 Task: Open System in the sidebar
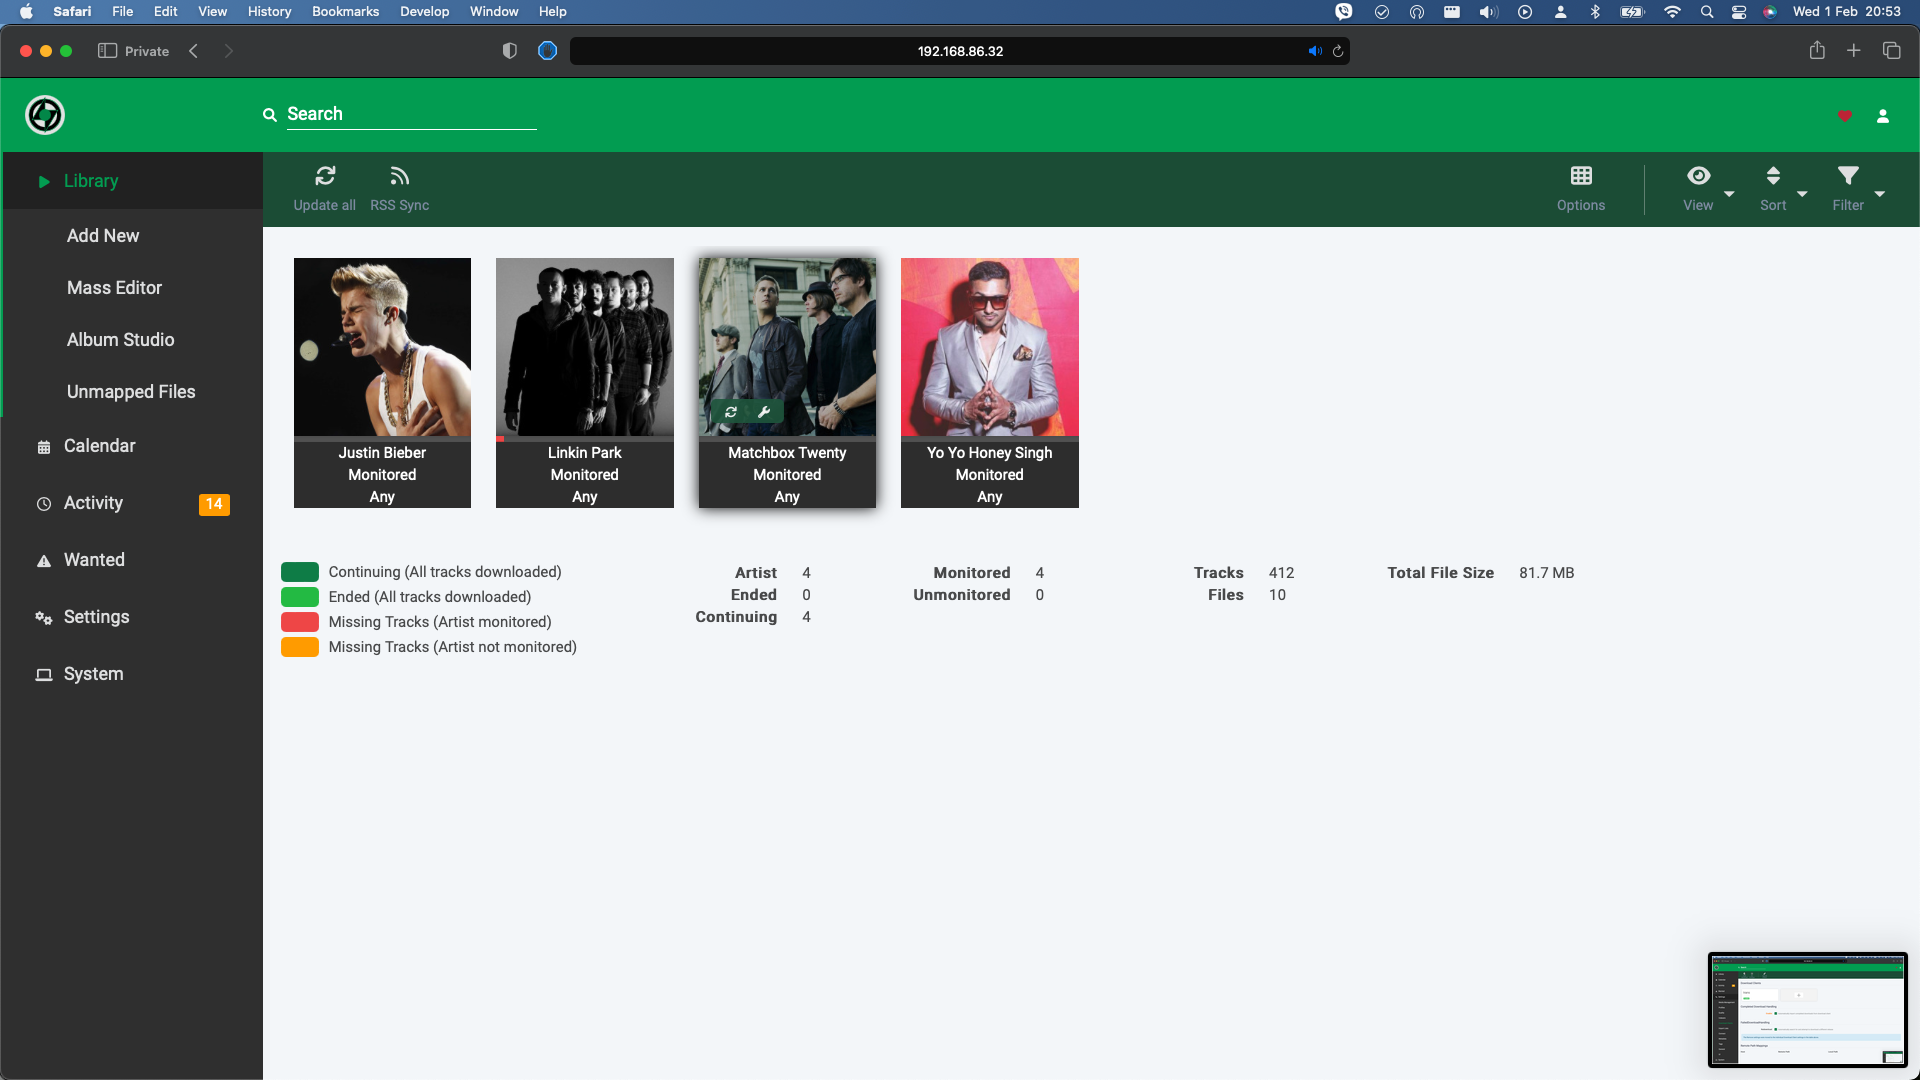pos(133,674)
